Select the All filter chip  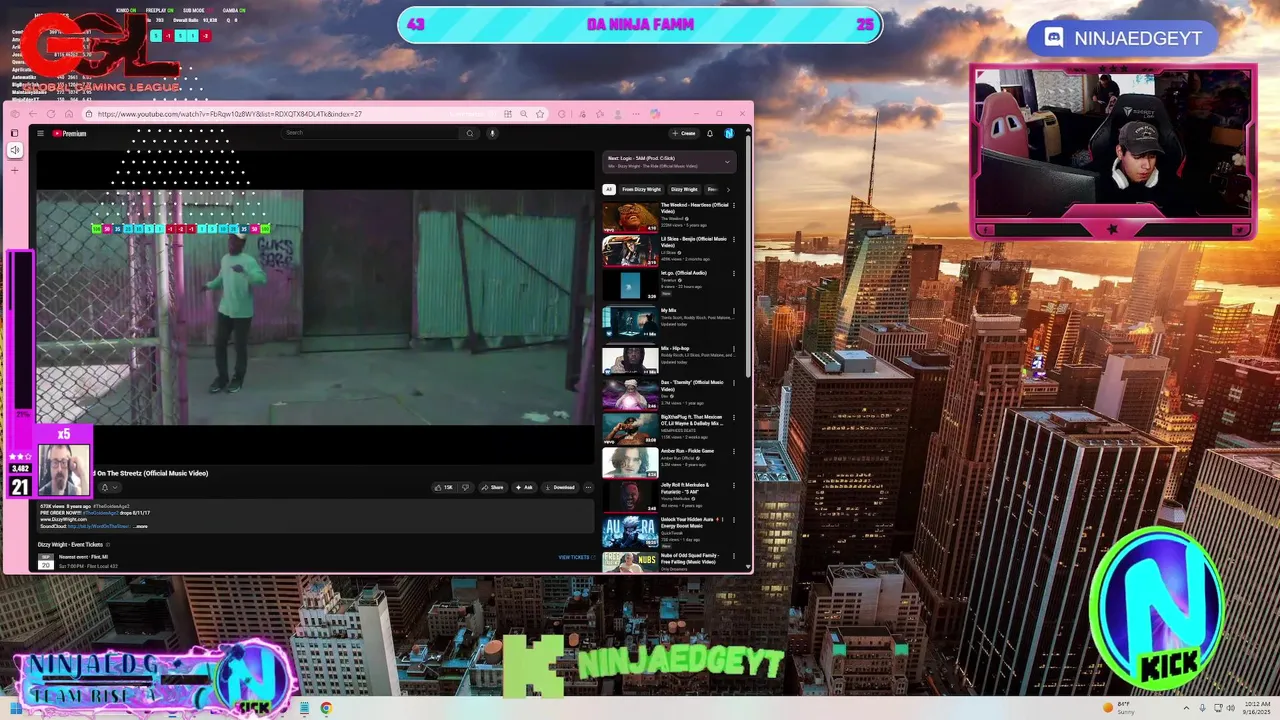608,189
